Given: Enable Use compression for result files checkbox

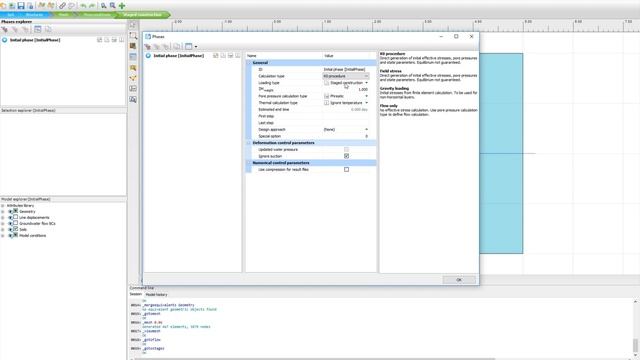Looking at the screenshot, I should pos(347,169).
